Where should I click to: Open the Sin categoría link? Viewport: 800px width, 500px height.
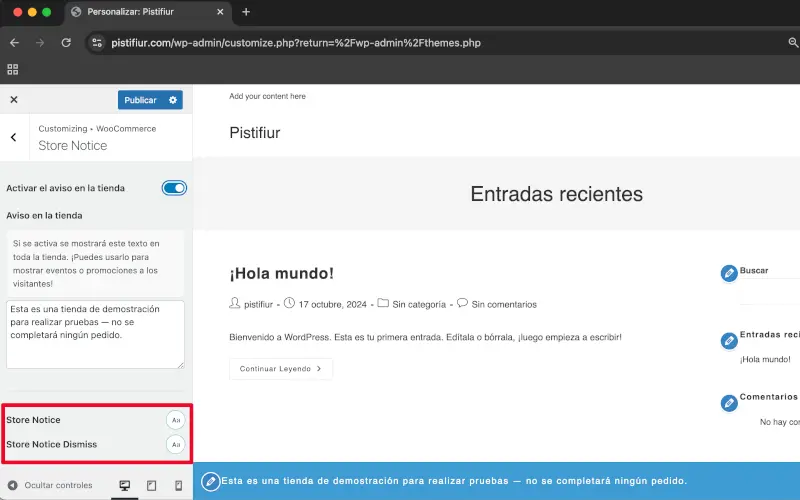[x=419, y=305]
